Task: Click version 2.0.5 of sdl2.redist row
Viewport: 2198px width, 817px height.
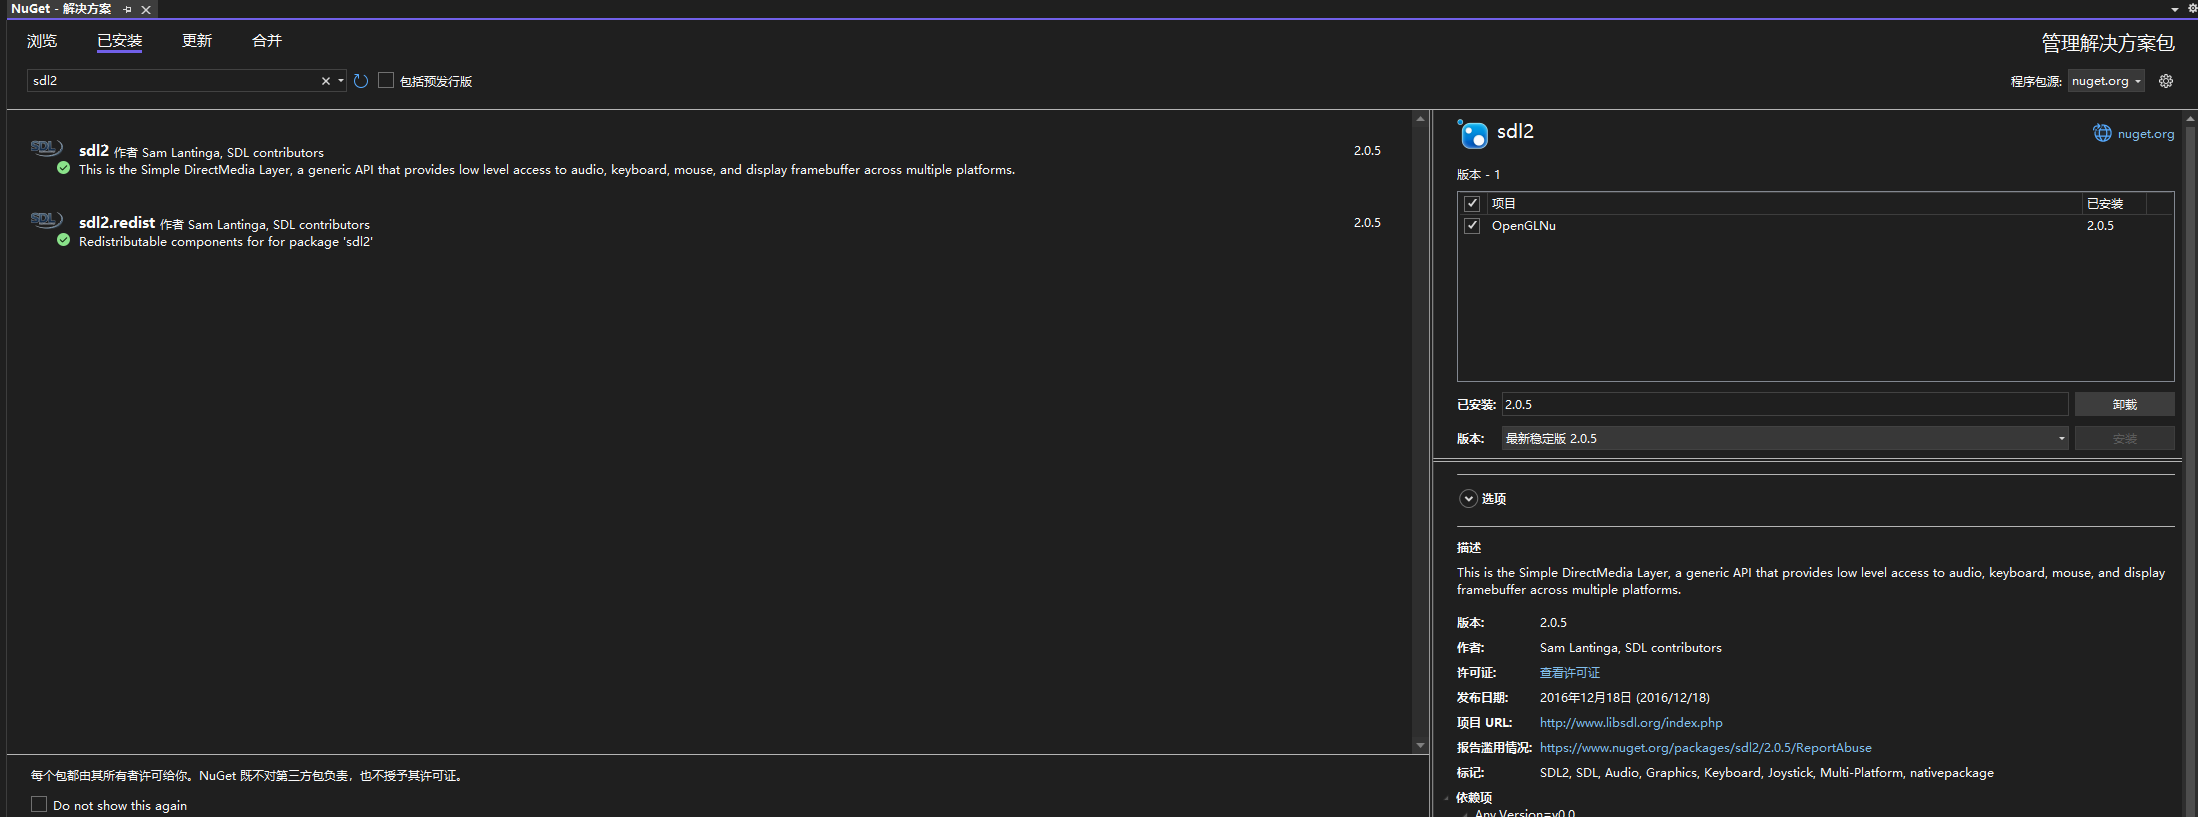Action: pyautogui.click(x=1367, y=223)
